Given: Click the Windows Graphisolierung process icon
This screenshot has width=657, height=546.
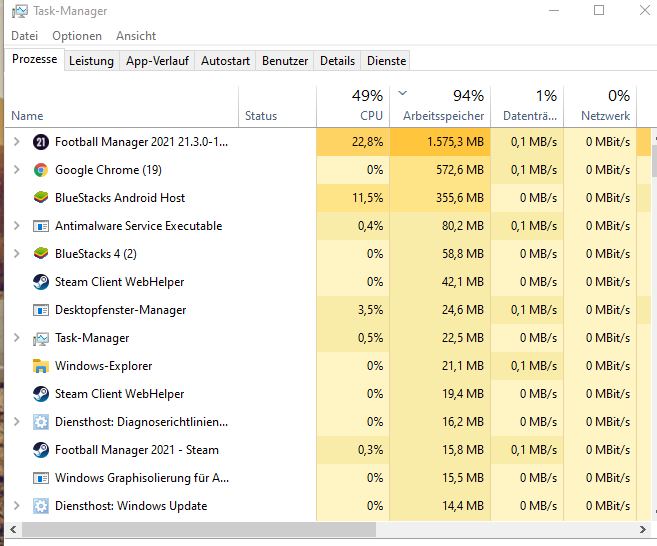Looking at the screenshot, I should tap(41, 478).
